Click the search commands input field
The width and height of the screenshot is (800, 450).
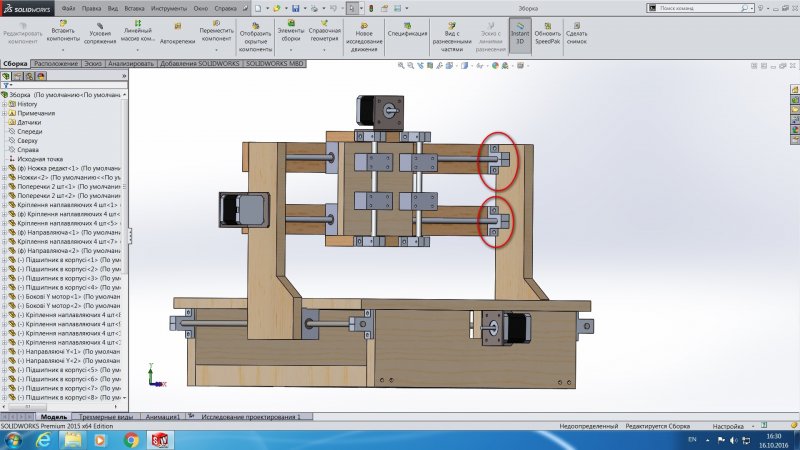(x=690, y=7)
